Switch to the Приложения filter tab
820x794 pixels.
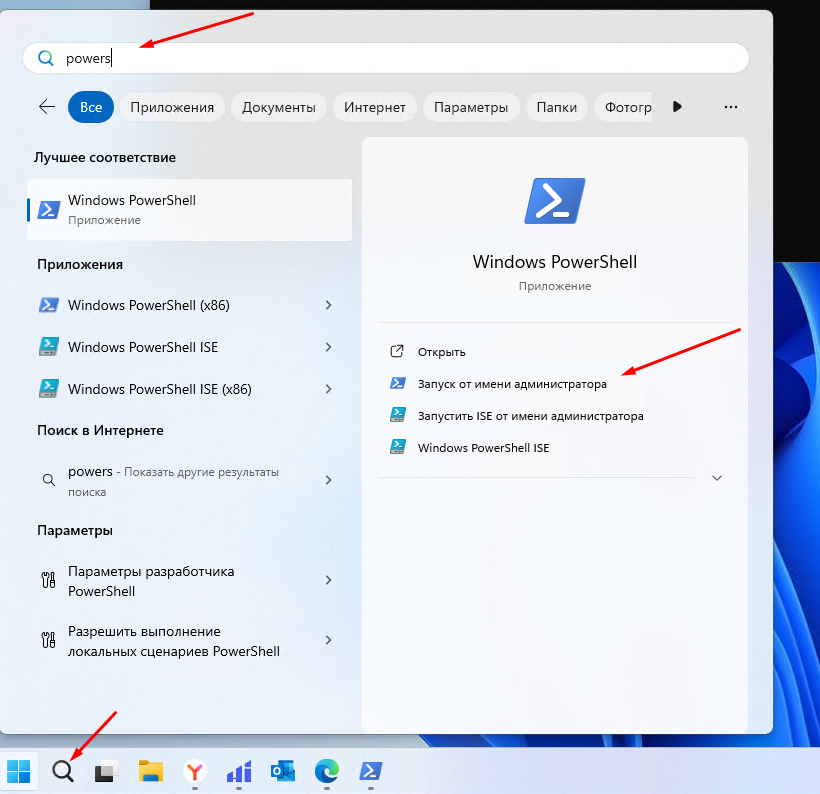pos(172,107)
